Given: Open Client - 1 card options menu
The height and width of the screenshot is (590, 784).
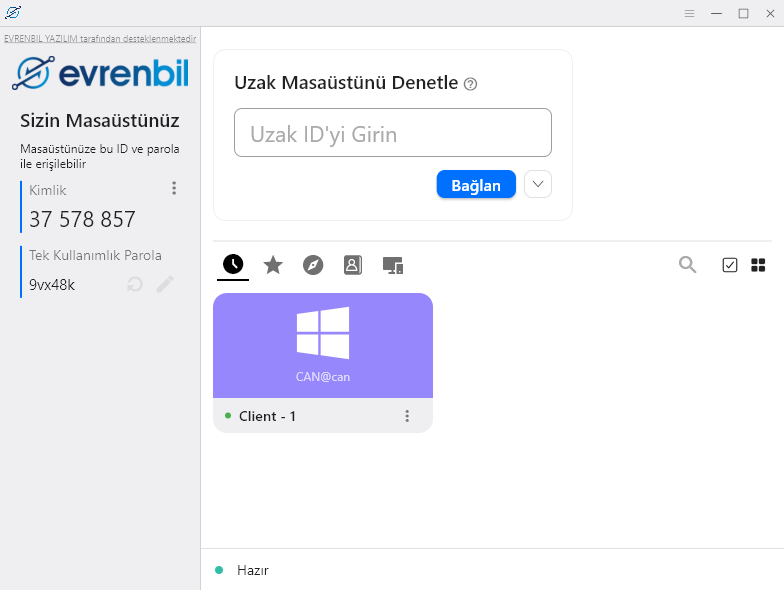Looking at the screenshot, I should click(x=407, y=416).
